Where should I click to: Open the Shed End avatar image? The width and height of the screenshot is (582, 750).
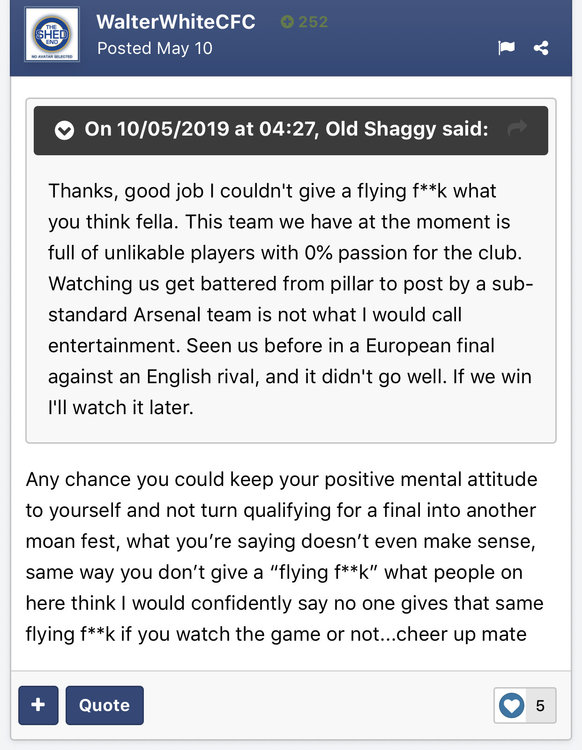52,34
